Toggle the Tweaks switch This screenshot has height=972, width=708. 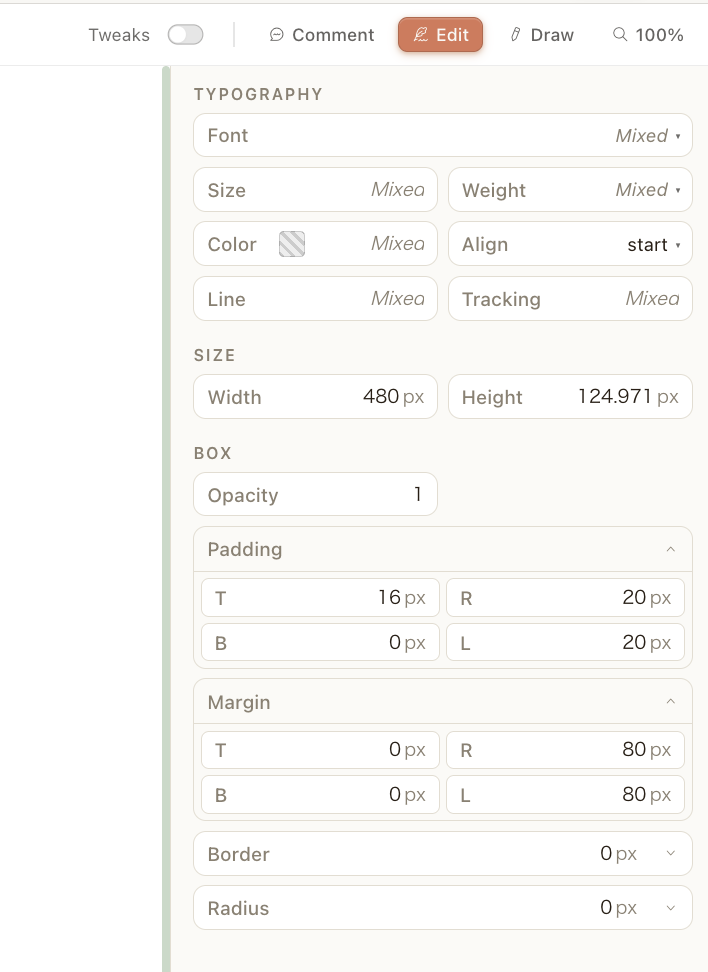click(x=185, y=35)
